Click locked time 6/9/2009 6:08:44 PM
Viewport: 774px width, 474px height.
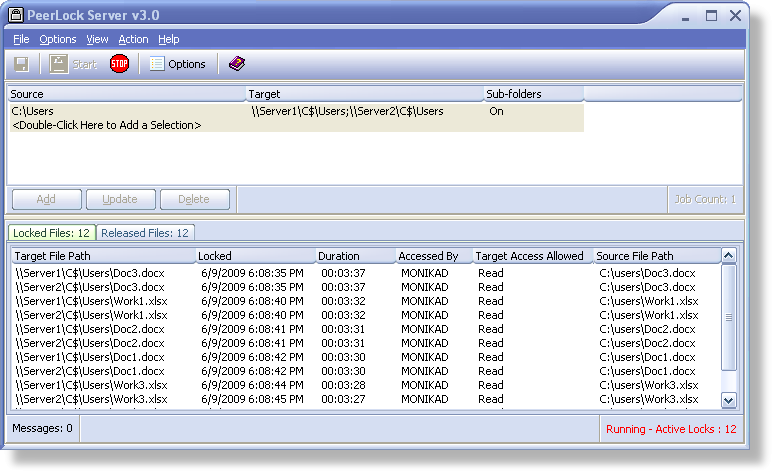coord(252,385)
